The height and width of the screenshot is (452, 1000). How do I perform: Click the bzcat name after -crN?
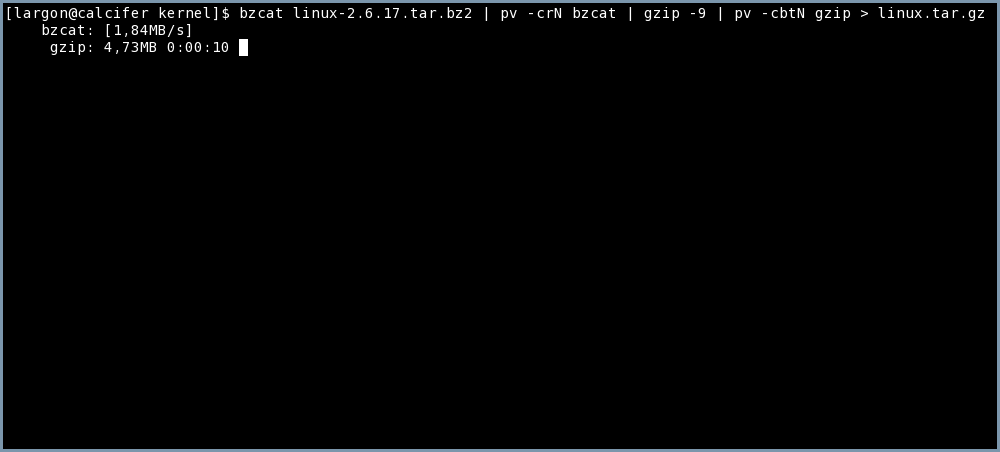594,13
